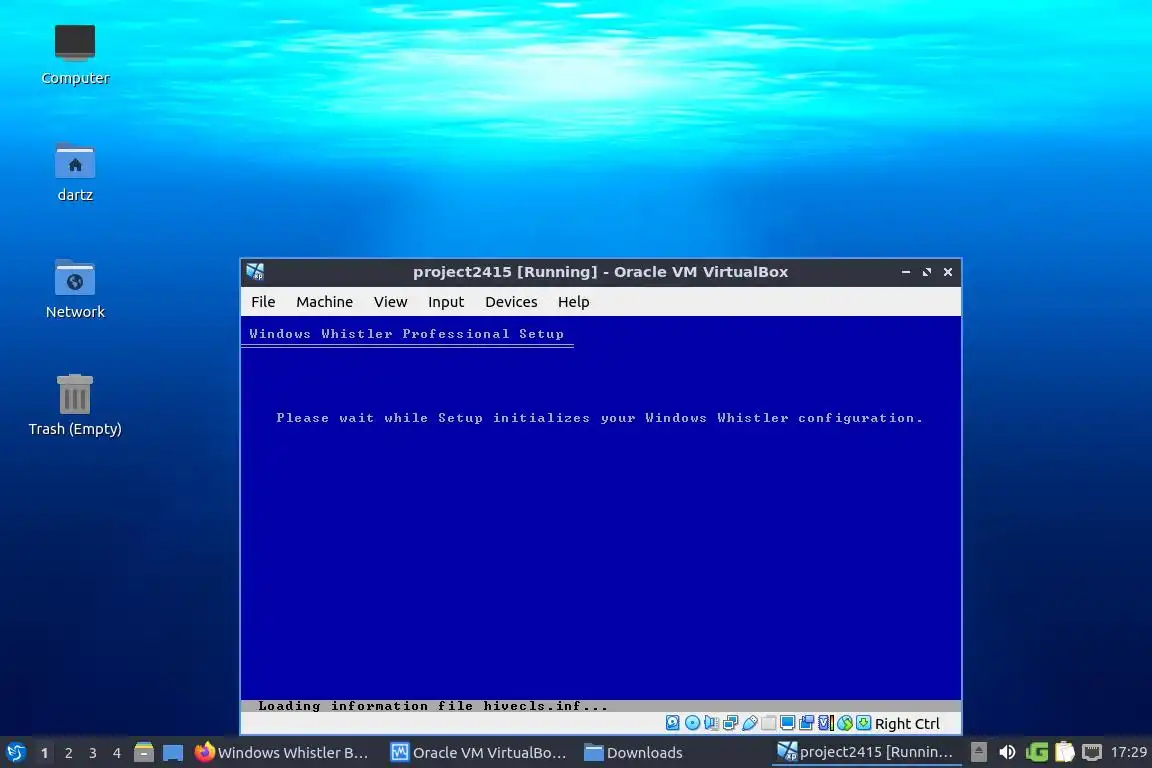Click the 'Please wait while Setup initializes' message
Screen dimensions: 1152x768
pyautogui.click(x=599, y=417)
